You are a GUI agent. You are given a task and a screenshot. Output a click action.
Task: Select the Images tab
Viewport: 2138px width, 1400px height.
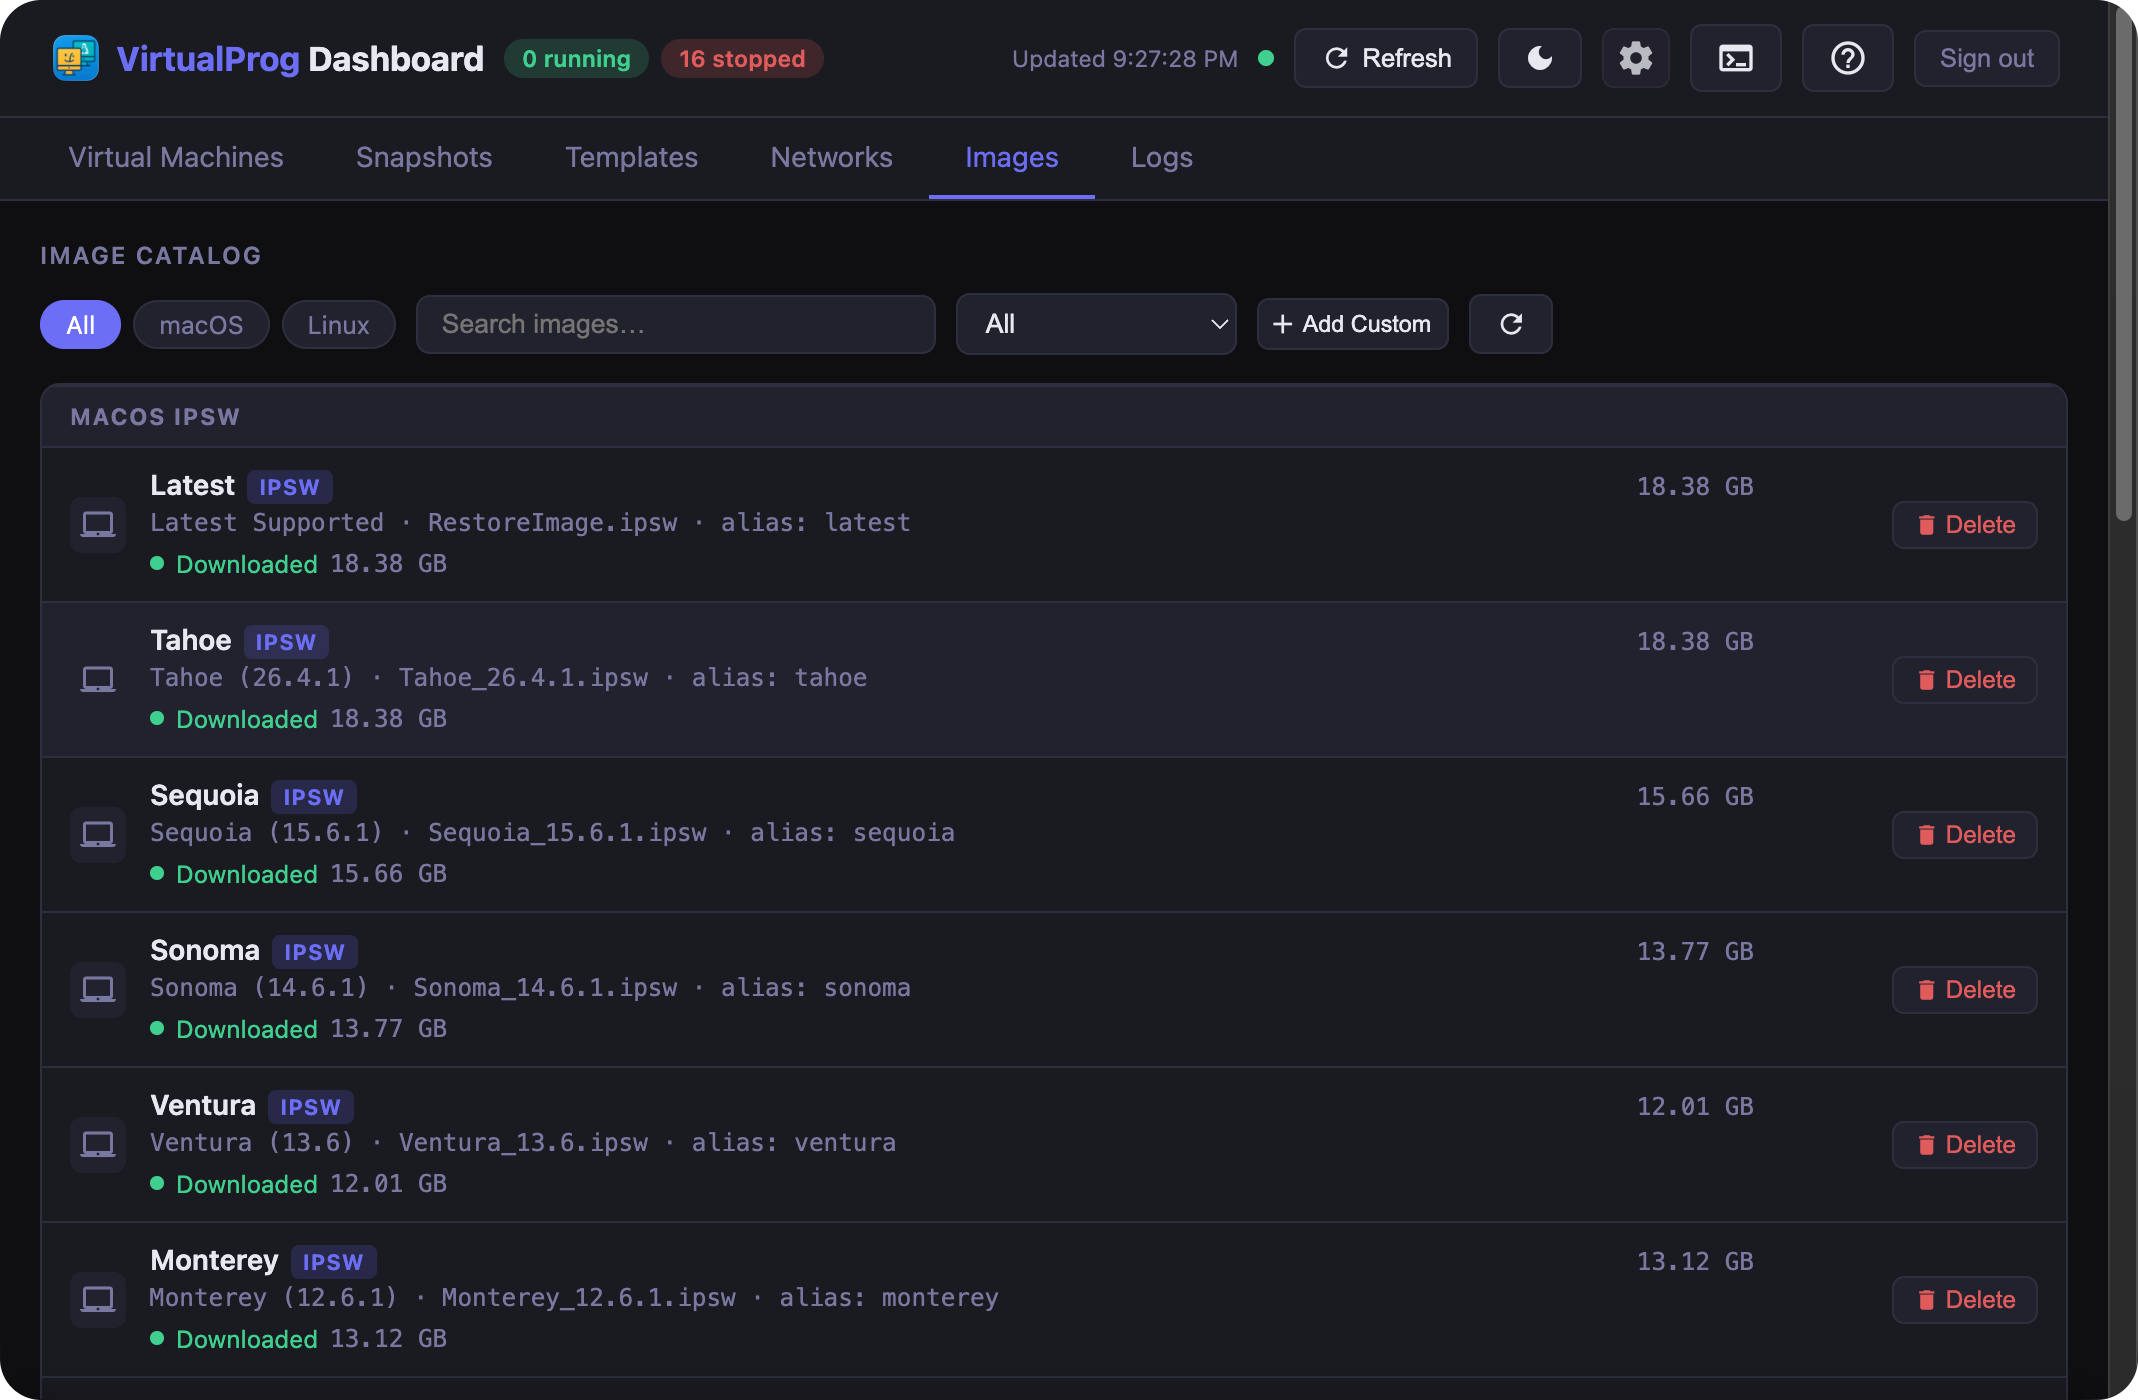1011,157
